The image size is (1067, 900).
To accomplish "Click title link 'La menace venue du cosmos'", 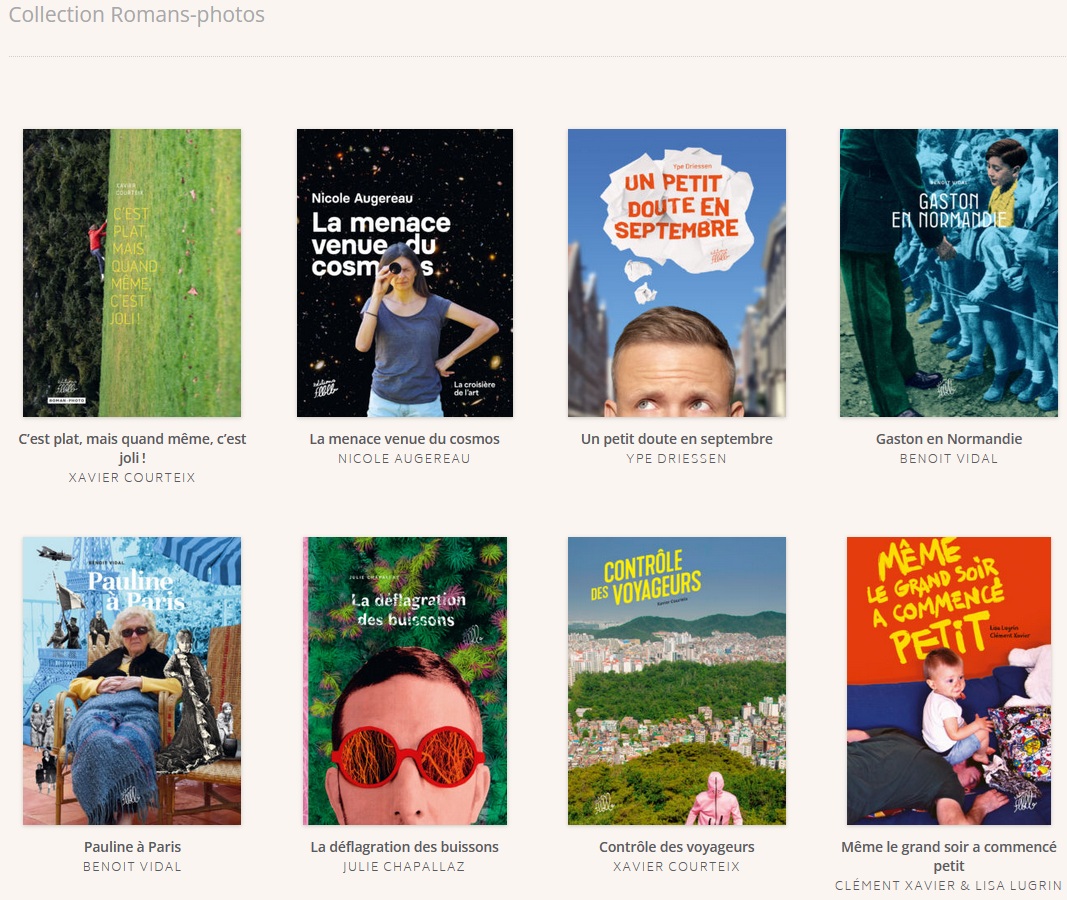I will click(404, 439).
